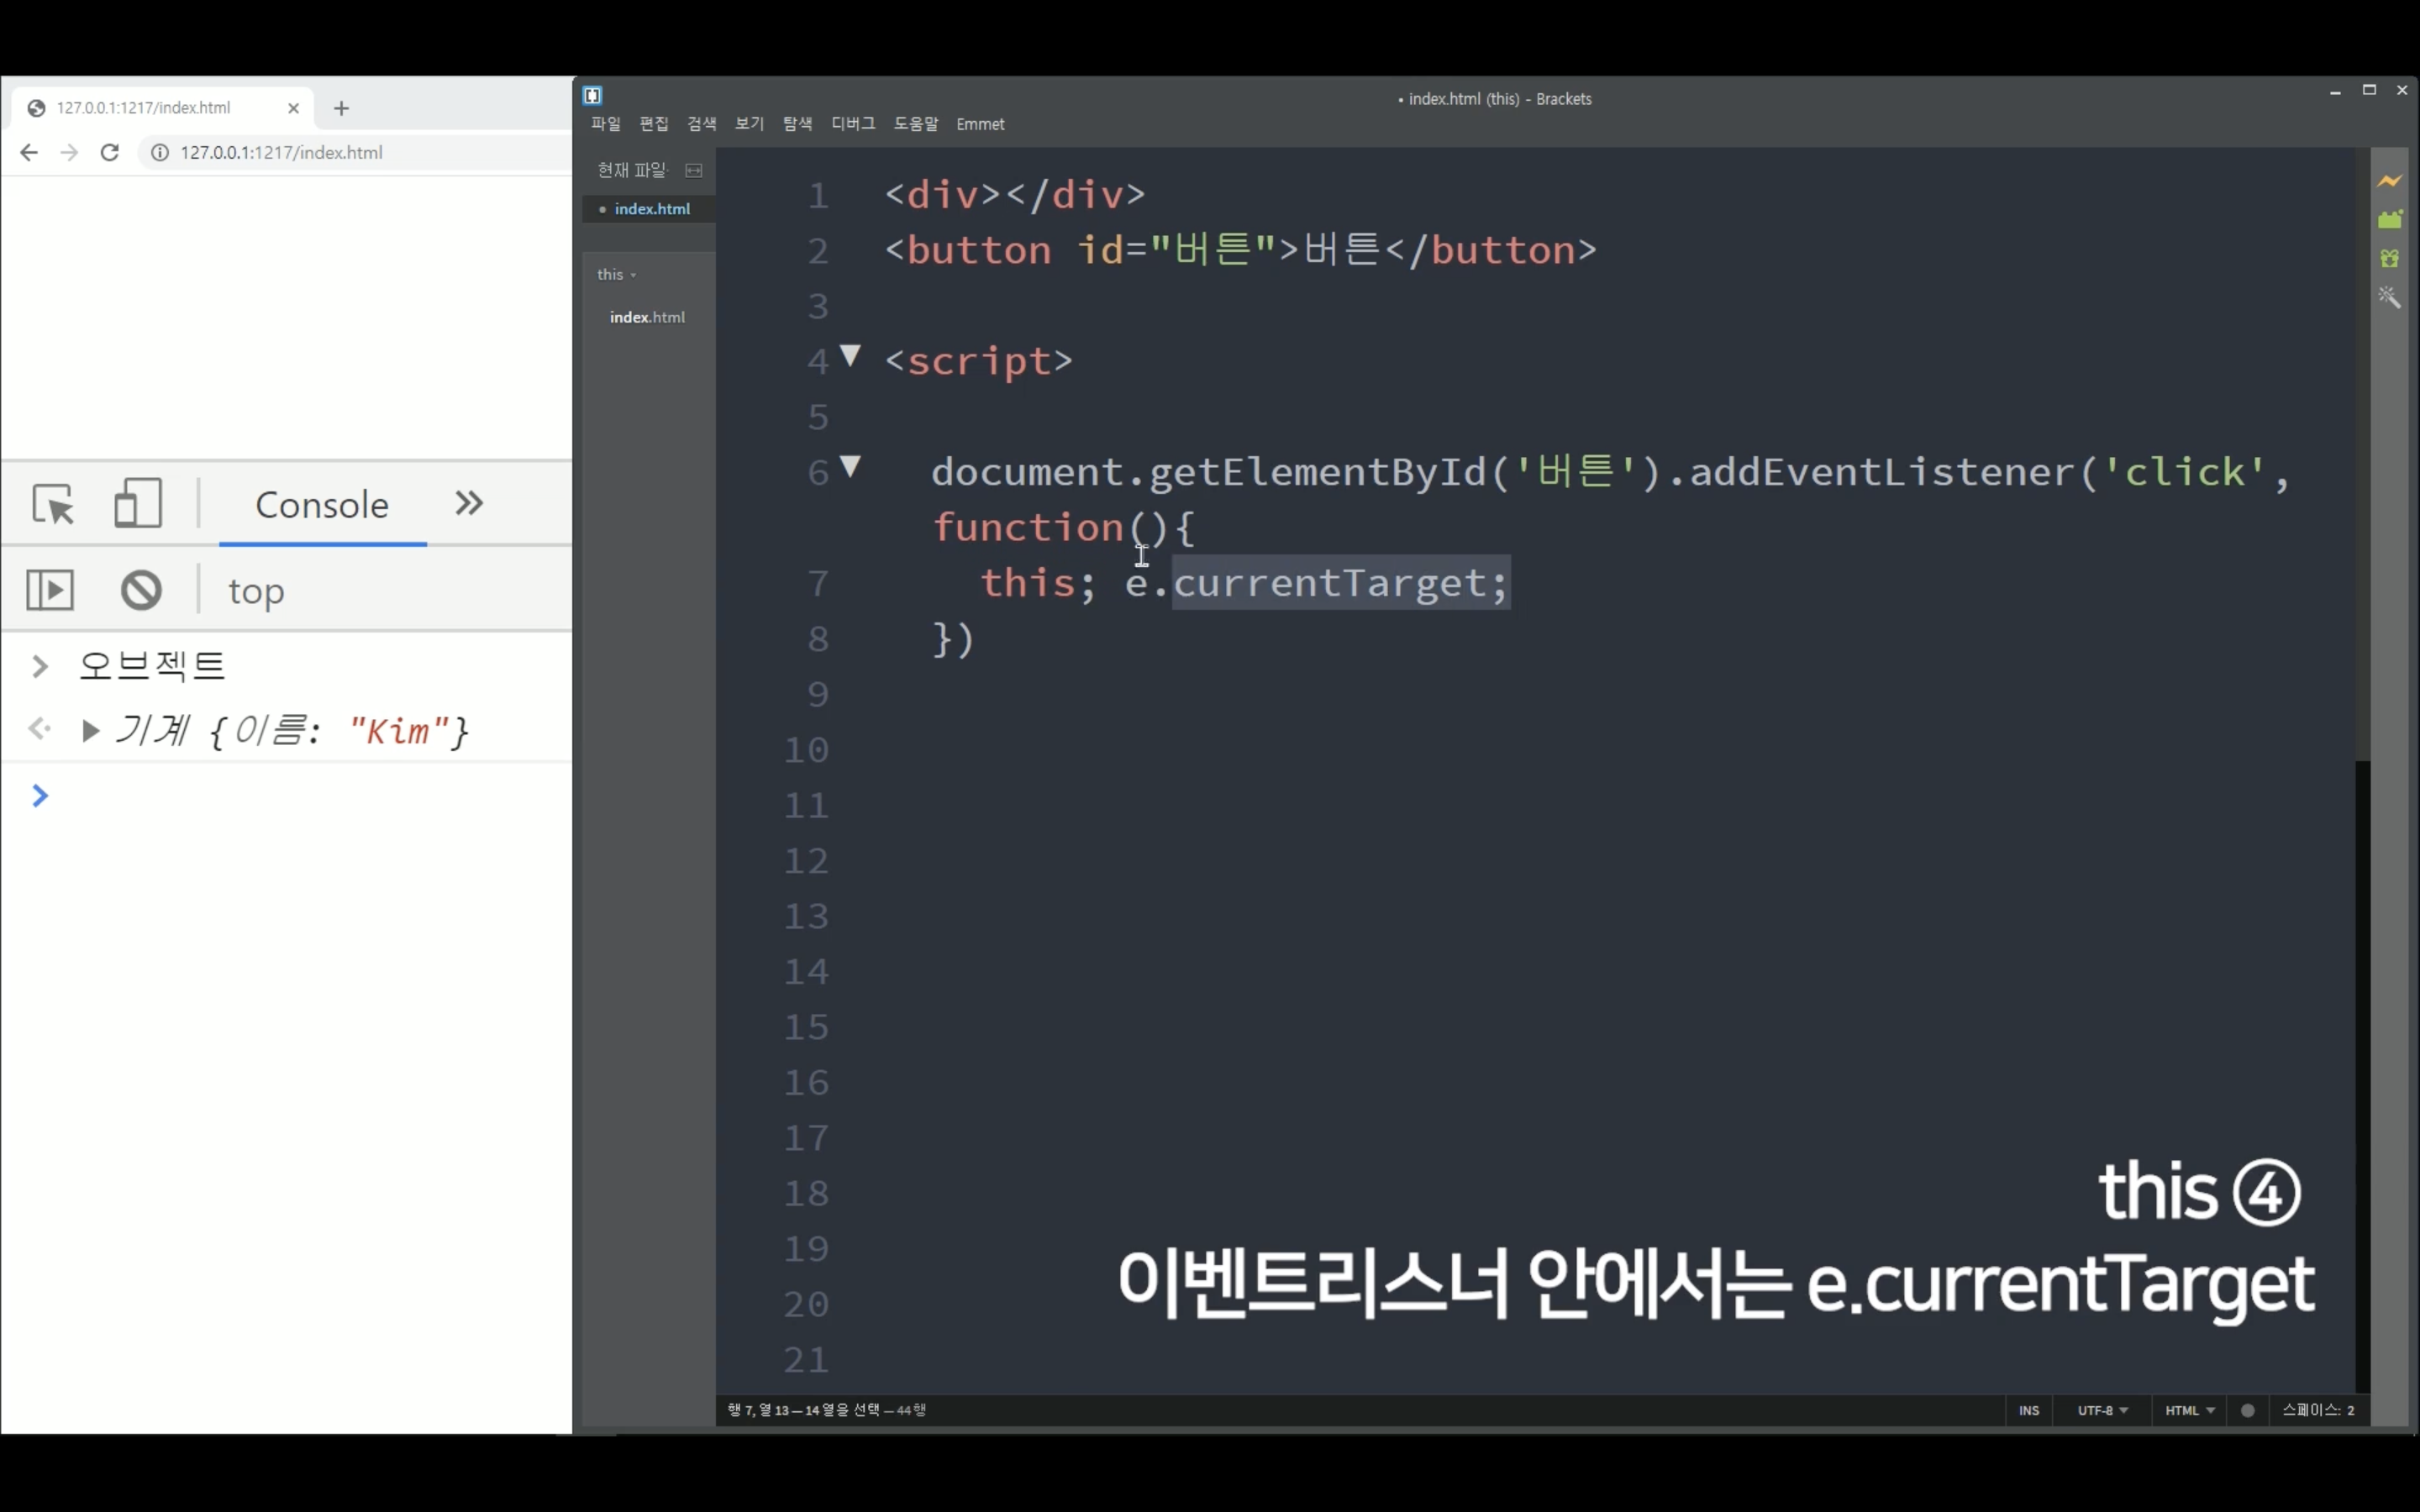
Task: Click the gift box icon in the right toolbar
Action: tap(2389, 259)
